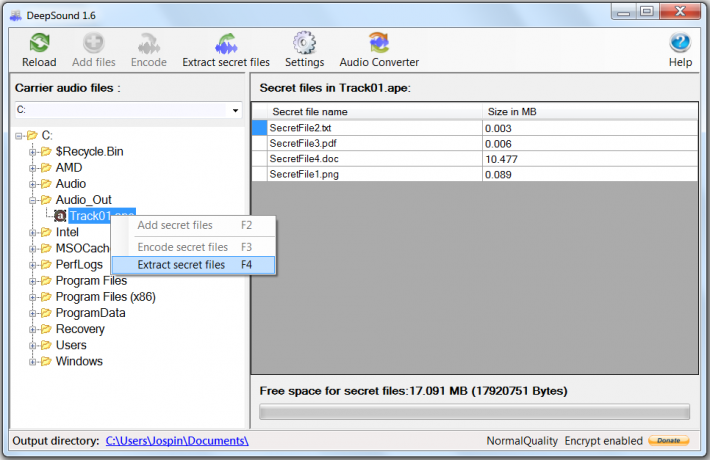The image size is (710, 460).
Task: Click the Reload toolbar icon
Action: tap(39, 43)
